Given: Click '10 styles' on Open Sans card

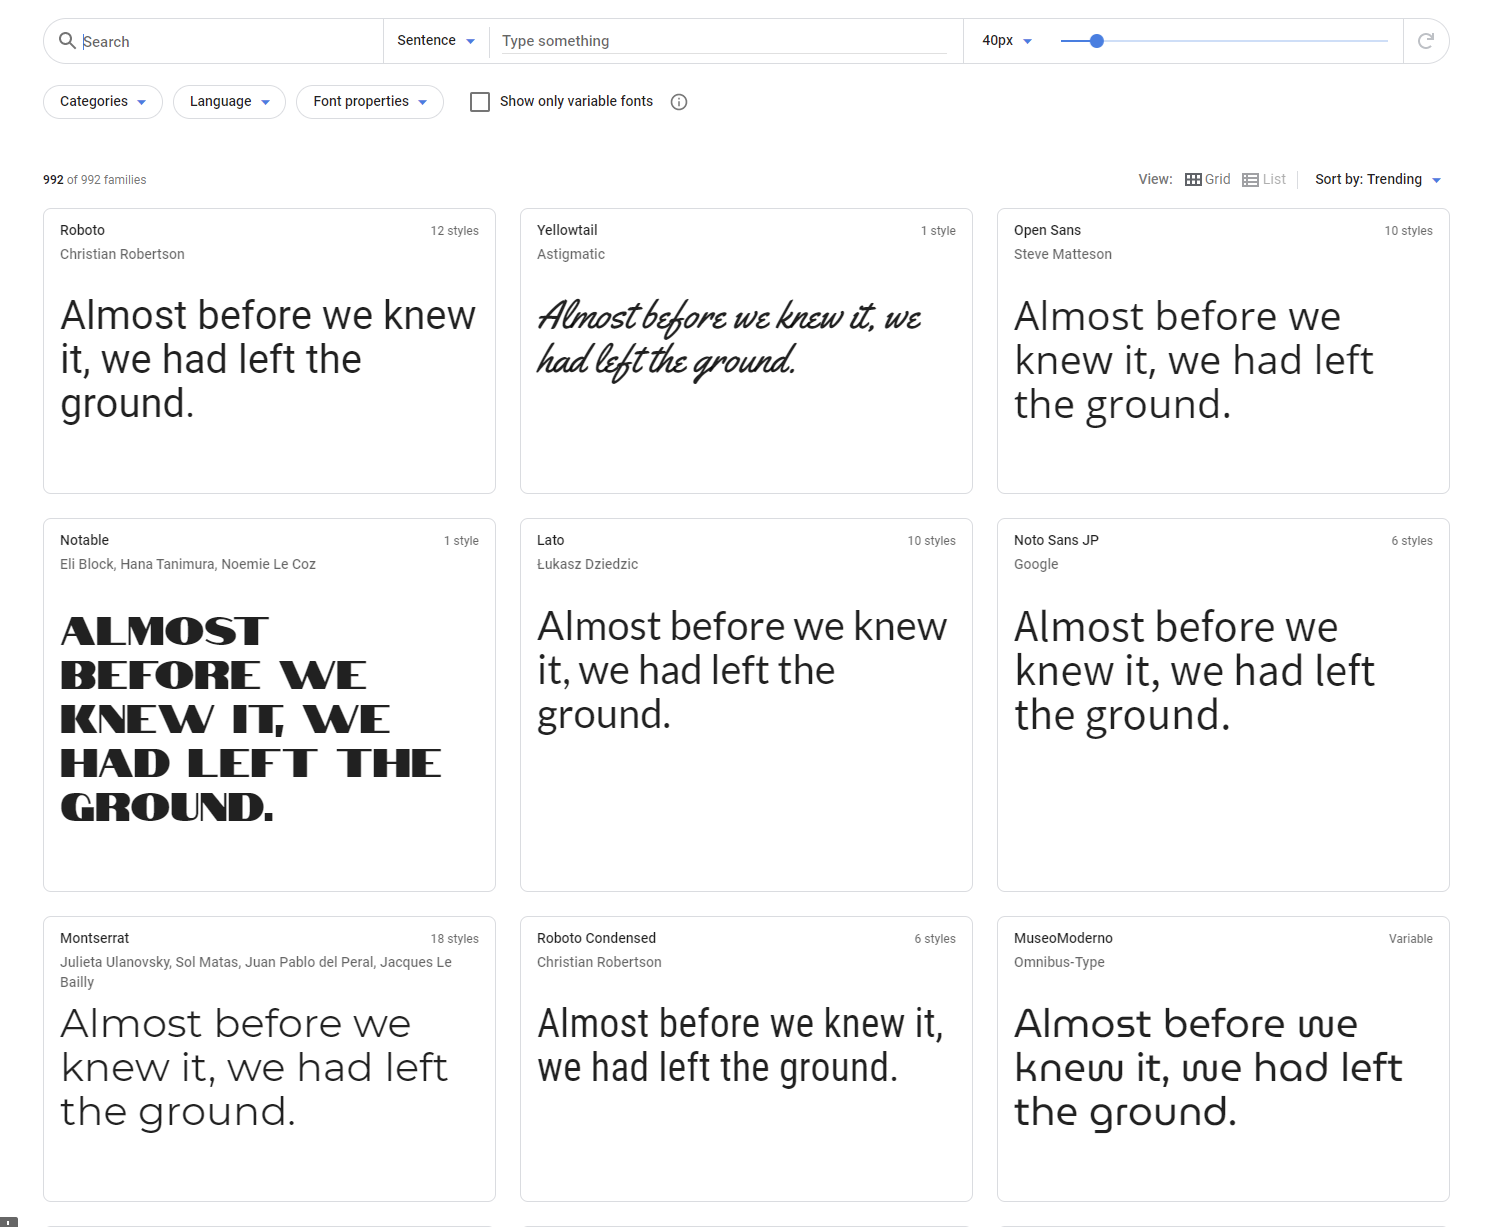Looking at the screenshot, I should click(x=1409, y=231).
